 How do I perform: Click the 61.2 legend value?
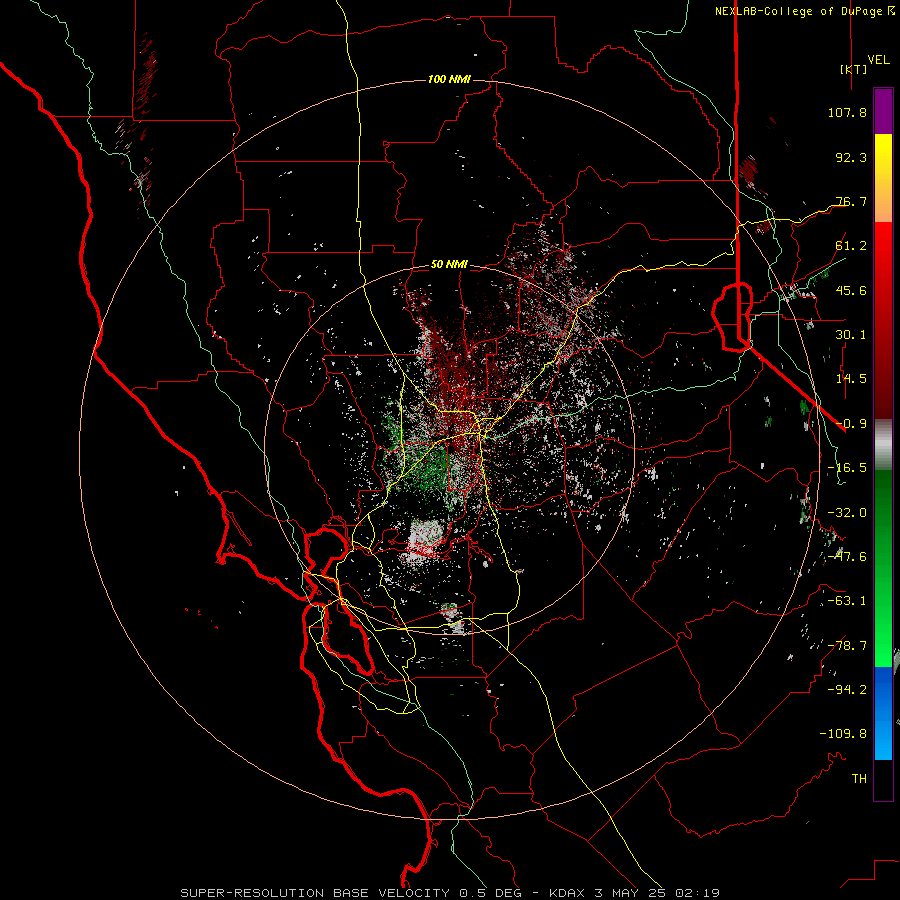coord(851,246)
